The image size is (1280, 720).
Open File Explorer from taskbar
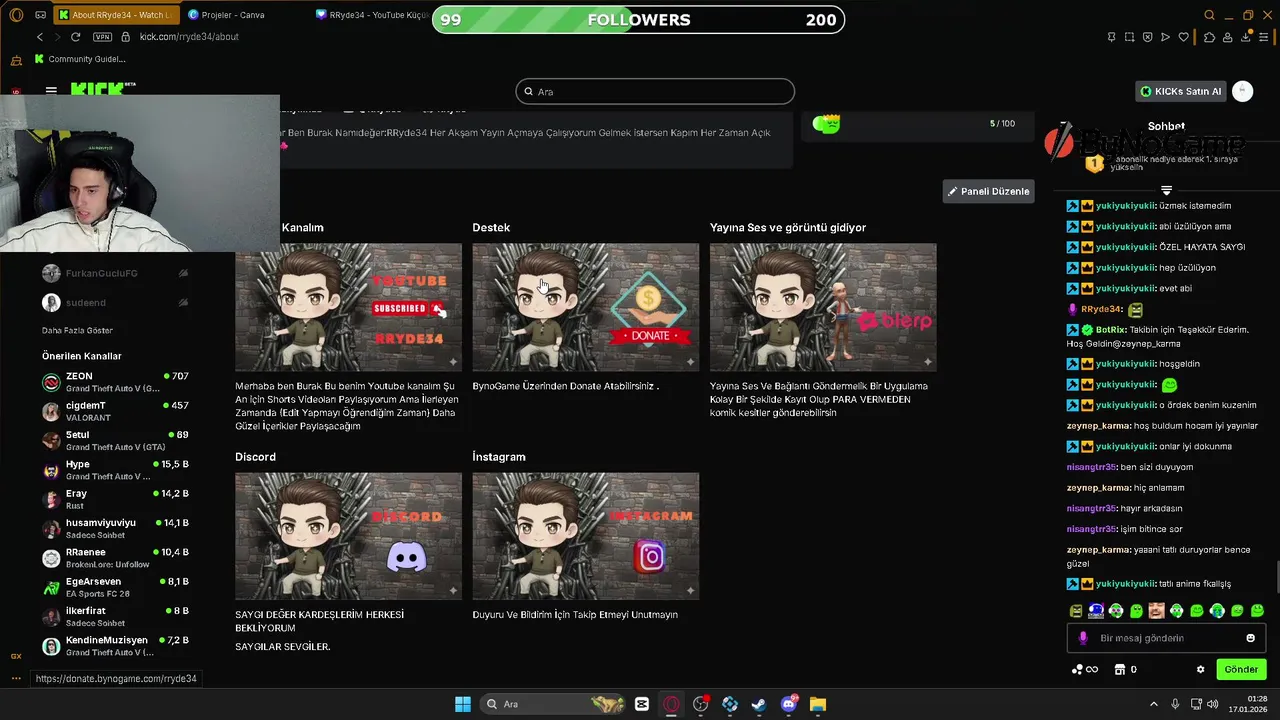coord(818,704)
